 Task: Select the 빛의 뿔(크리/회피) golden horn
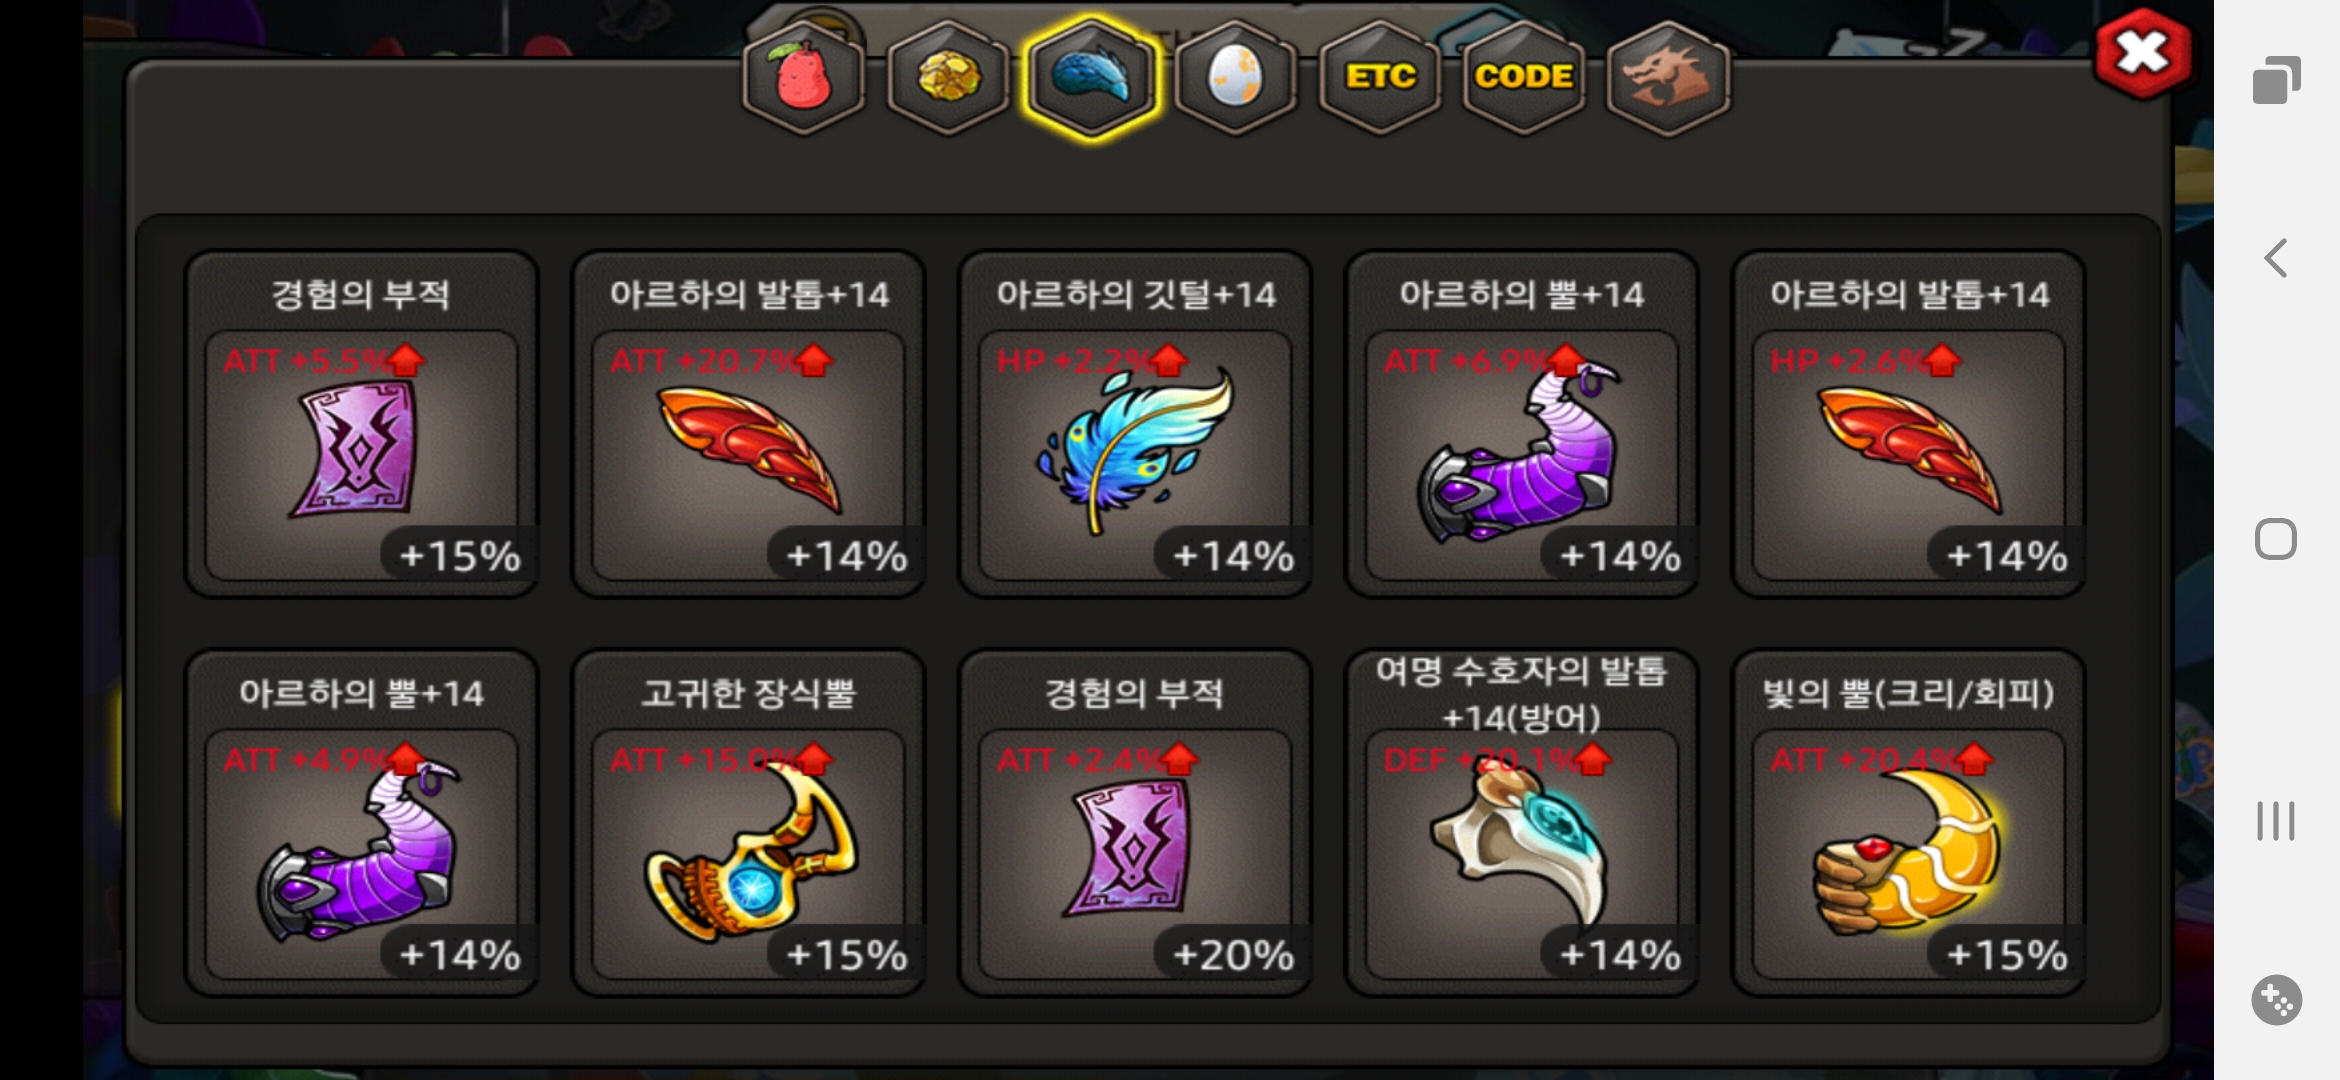[1909, 823]
